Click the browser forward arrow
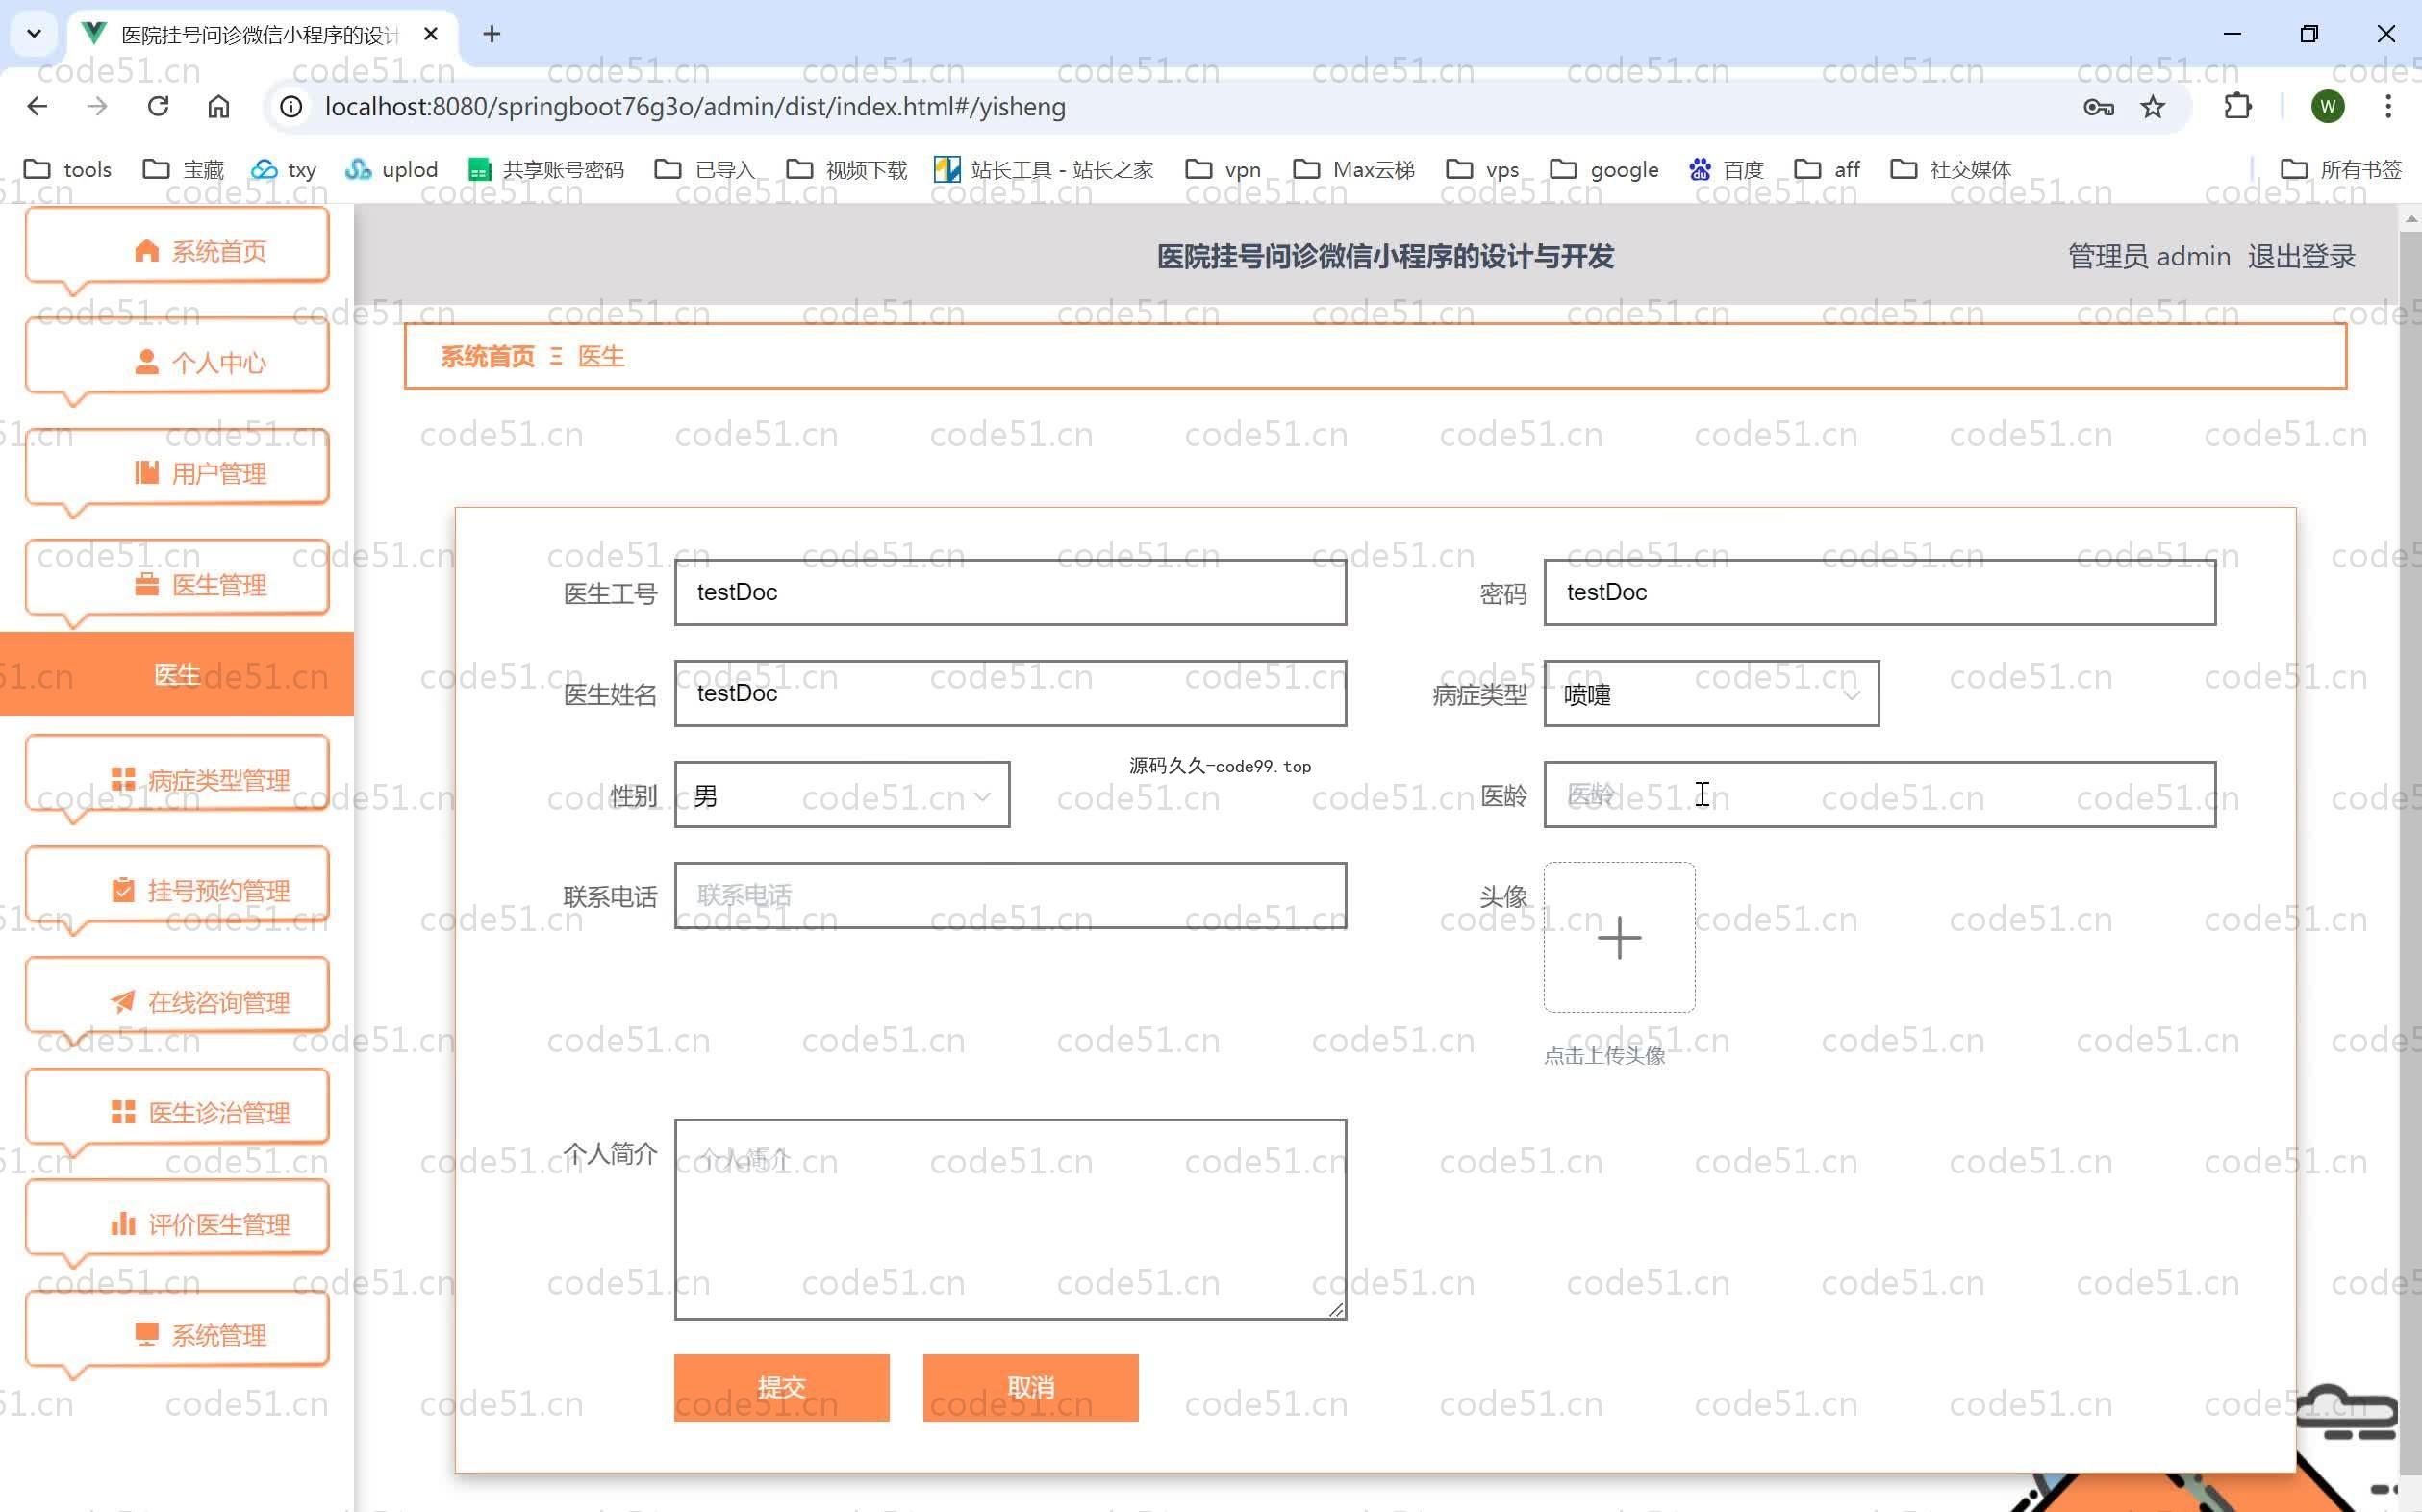 (97, 106)
